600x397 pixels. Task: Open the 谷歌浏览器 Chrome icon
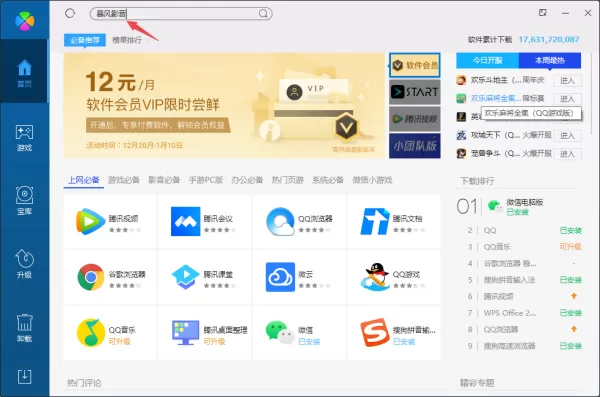pos(90,277)
